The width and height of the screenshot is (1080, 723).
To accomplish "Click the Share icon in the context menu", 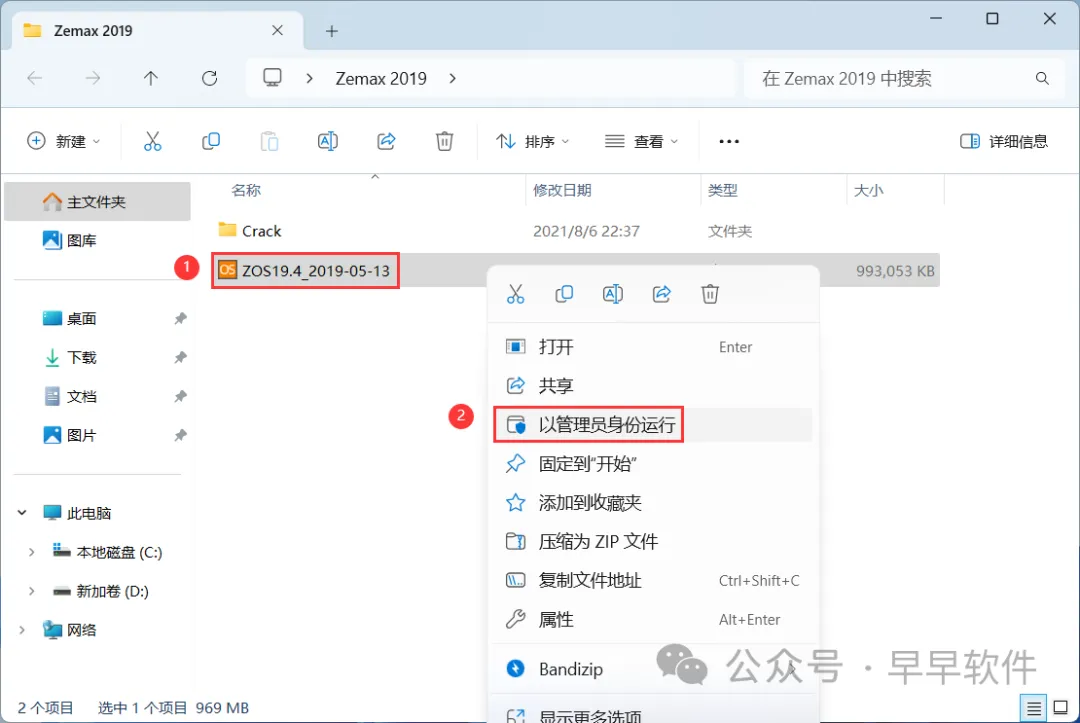I will coord(662,294).
